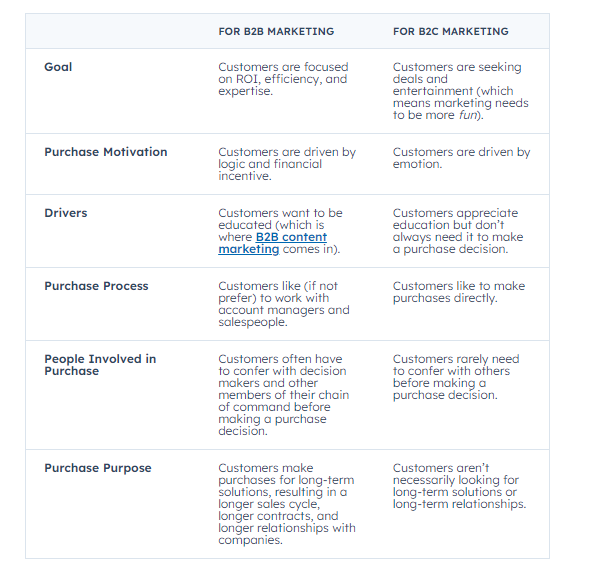
Task: Click the B2C Goal cell about entertainment
Action: pos(461,91)
